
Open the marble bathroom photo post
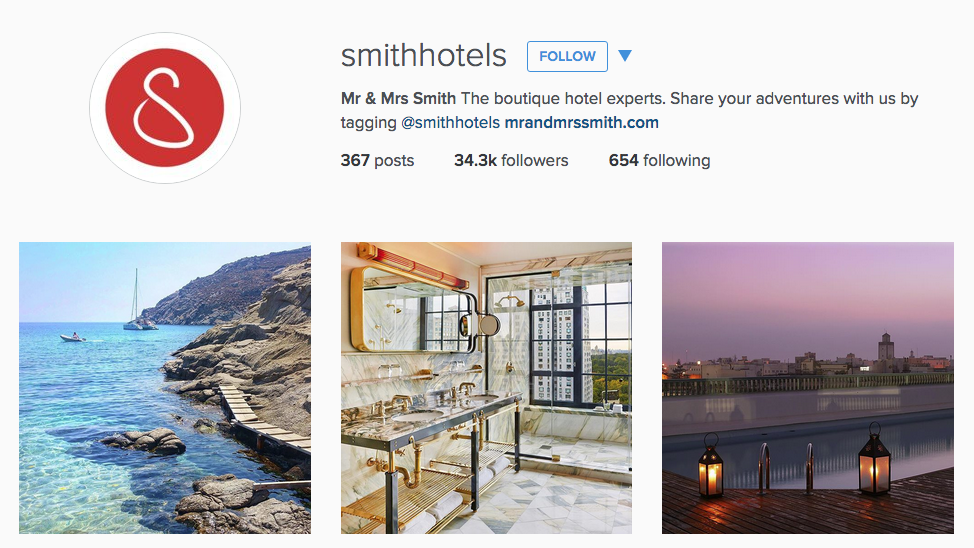coord(486,388)
